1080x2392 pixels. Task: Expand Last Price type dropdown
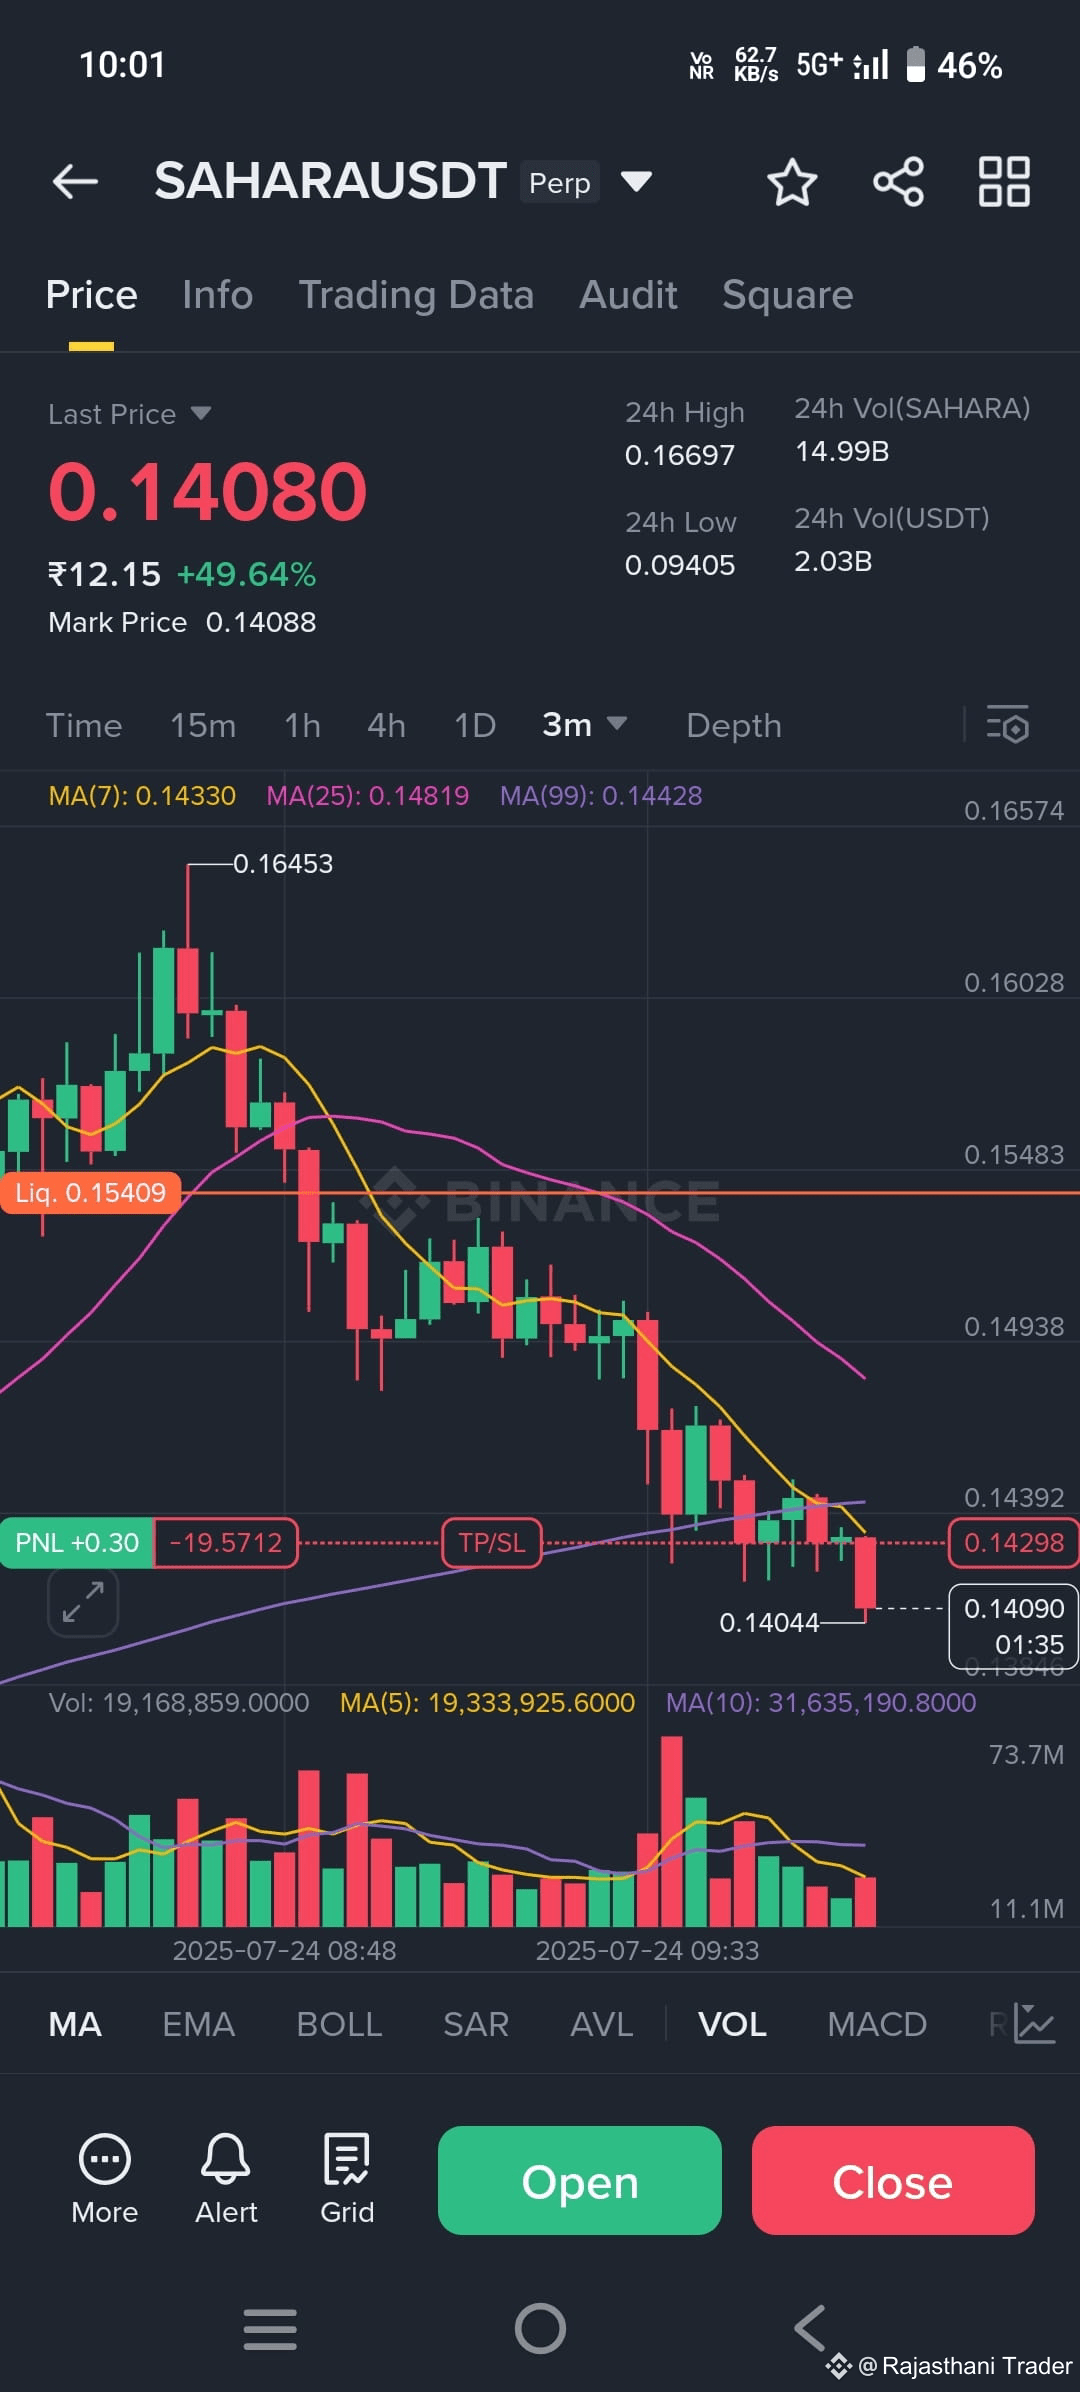(201, 413)
